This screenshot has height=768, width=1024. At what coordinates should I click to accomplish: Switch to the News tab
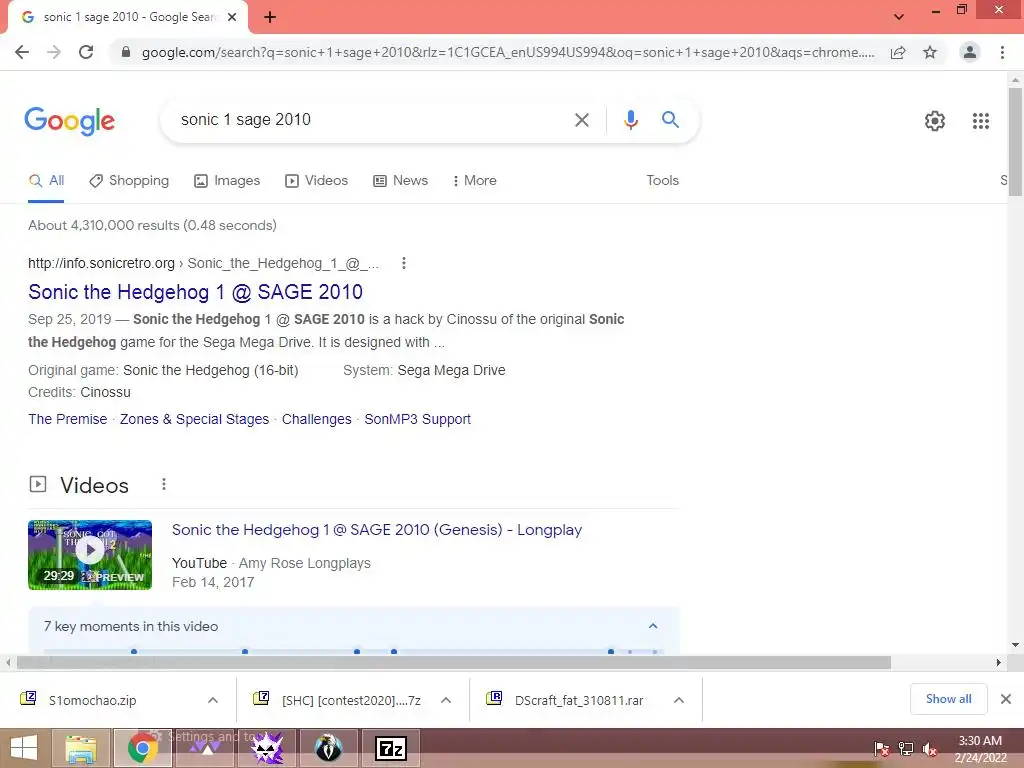coord(400,181)
